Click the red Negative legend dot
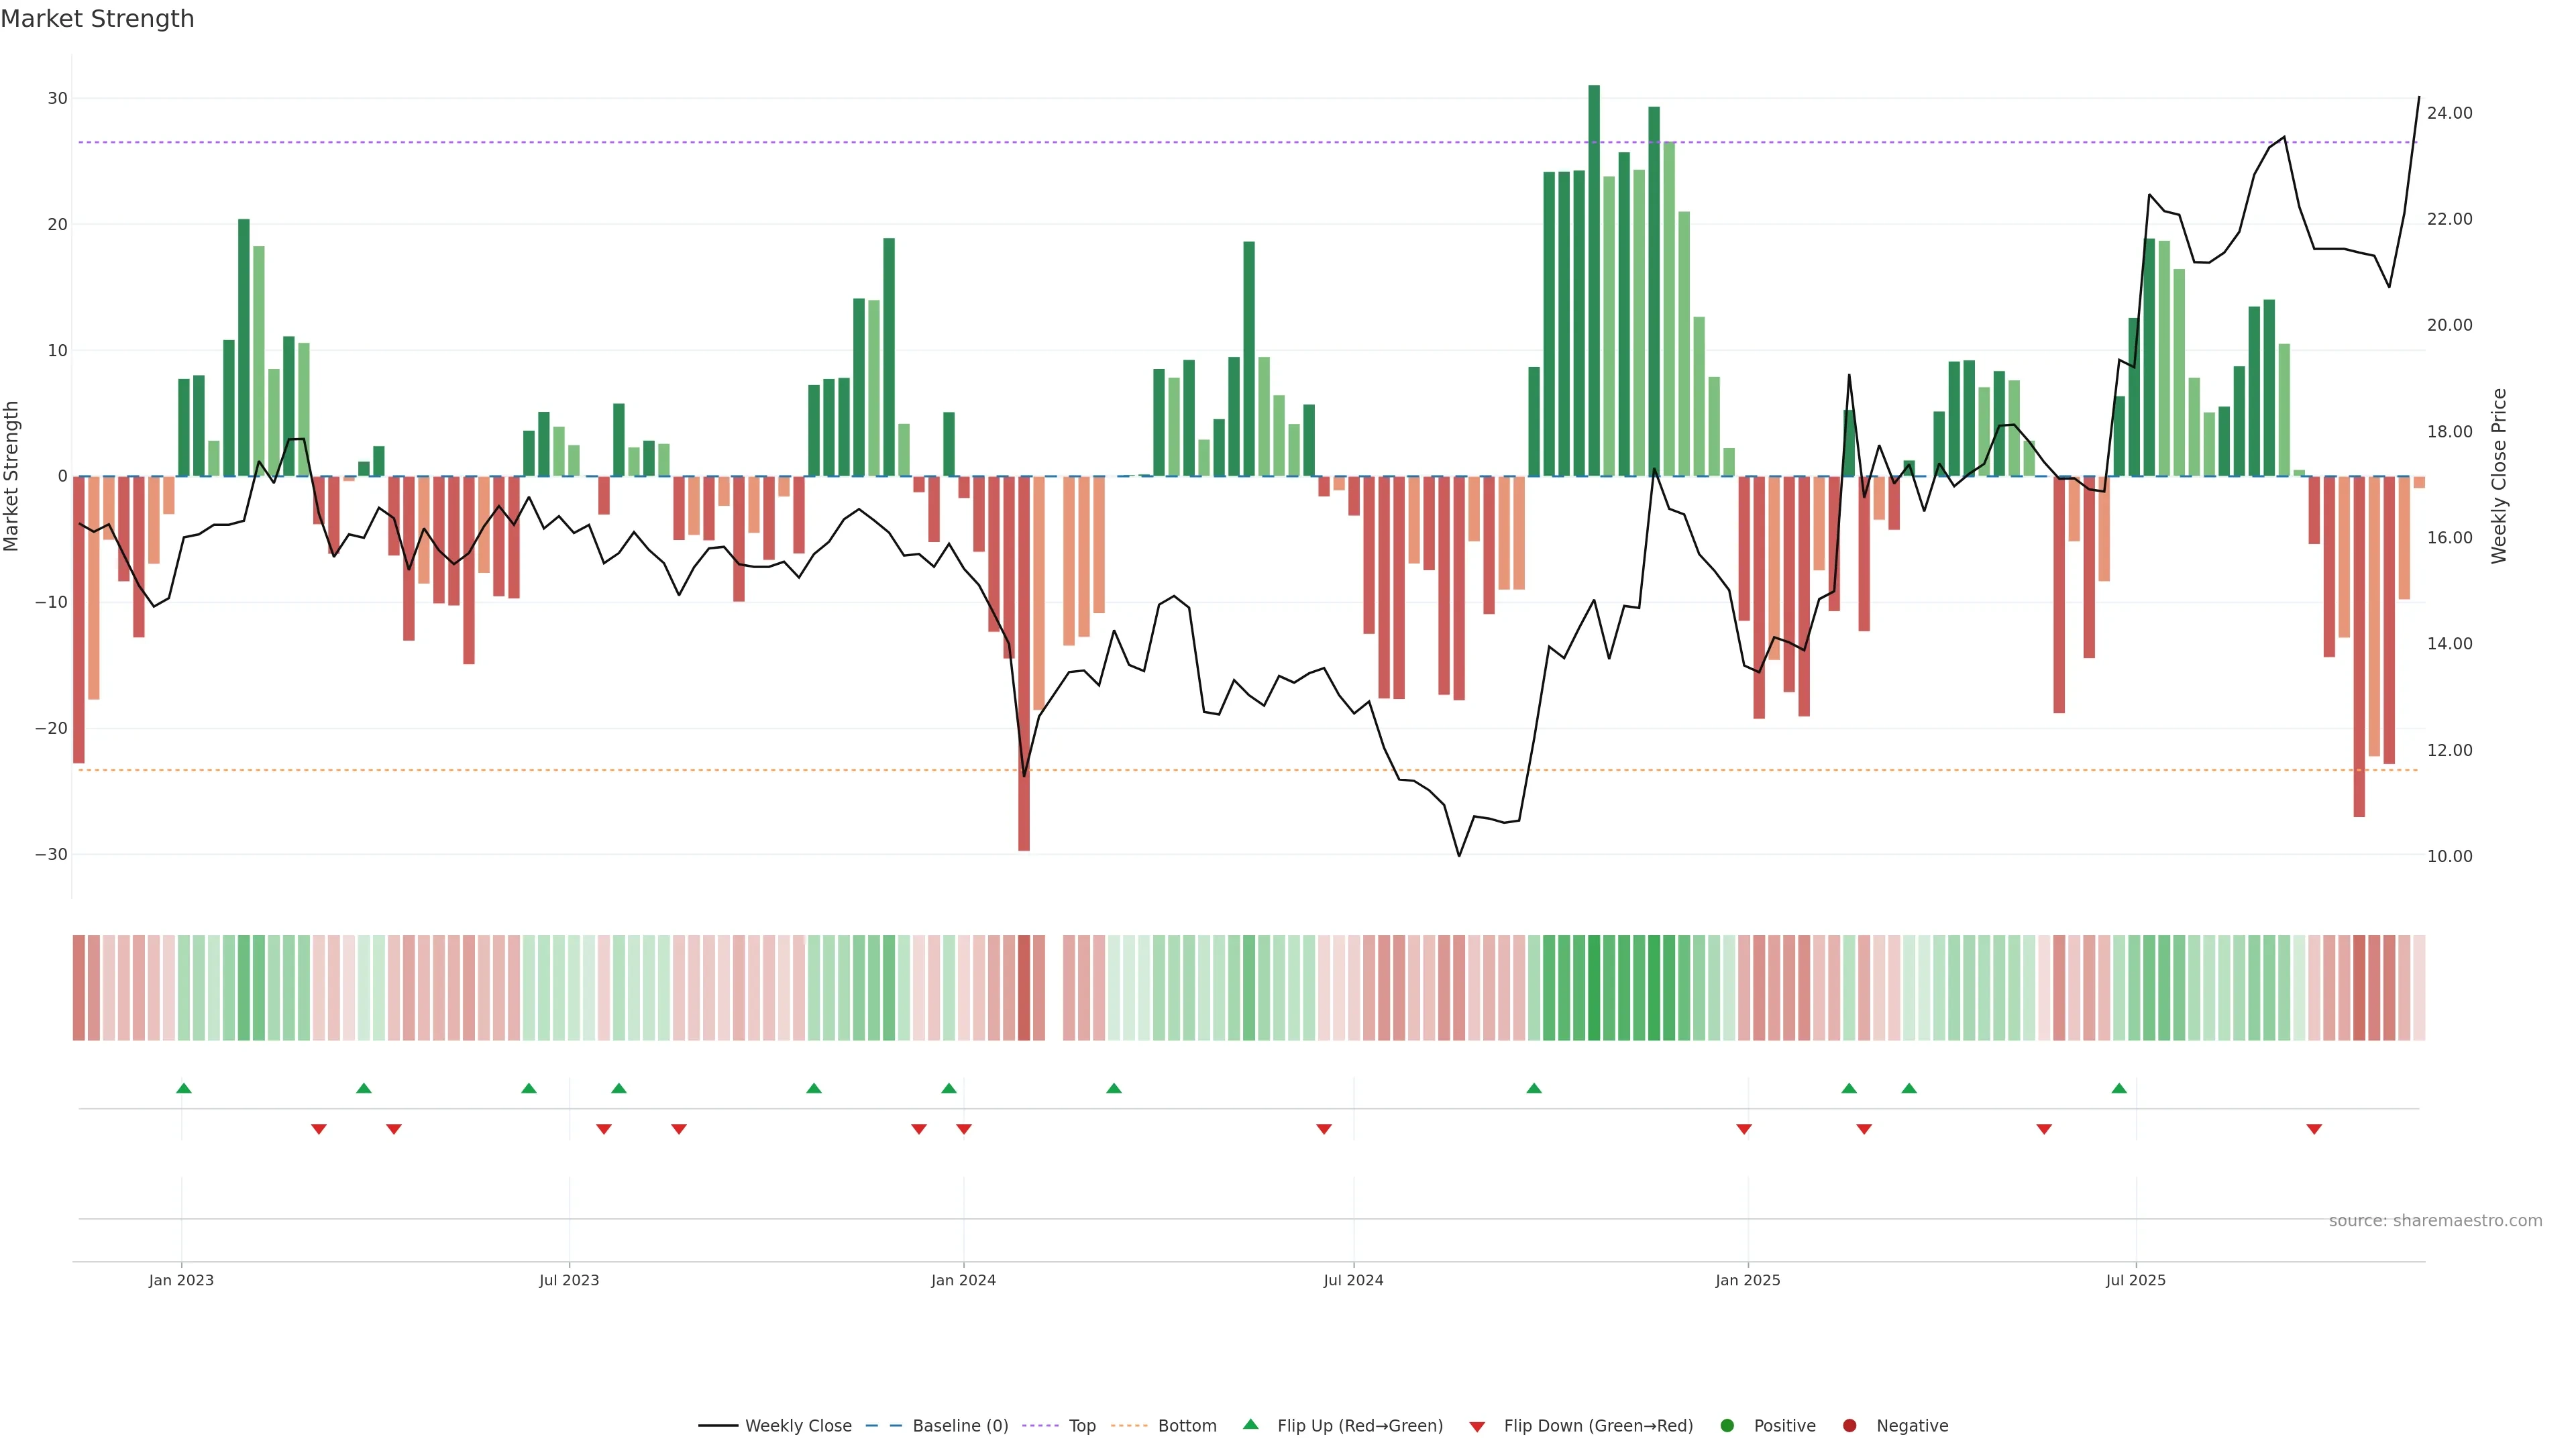 tap(1849, 1426)
